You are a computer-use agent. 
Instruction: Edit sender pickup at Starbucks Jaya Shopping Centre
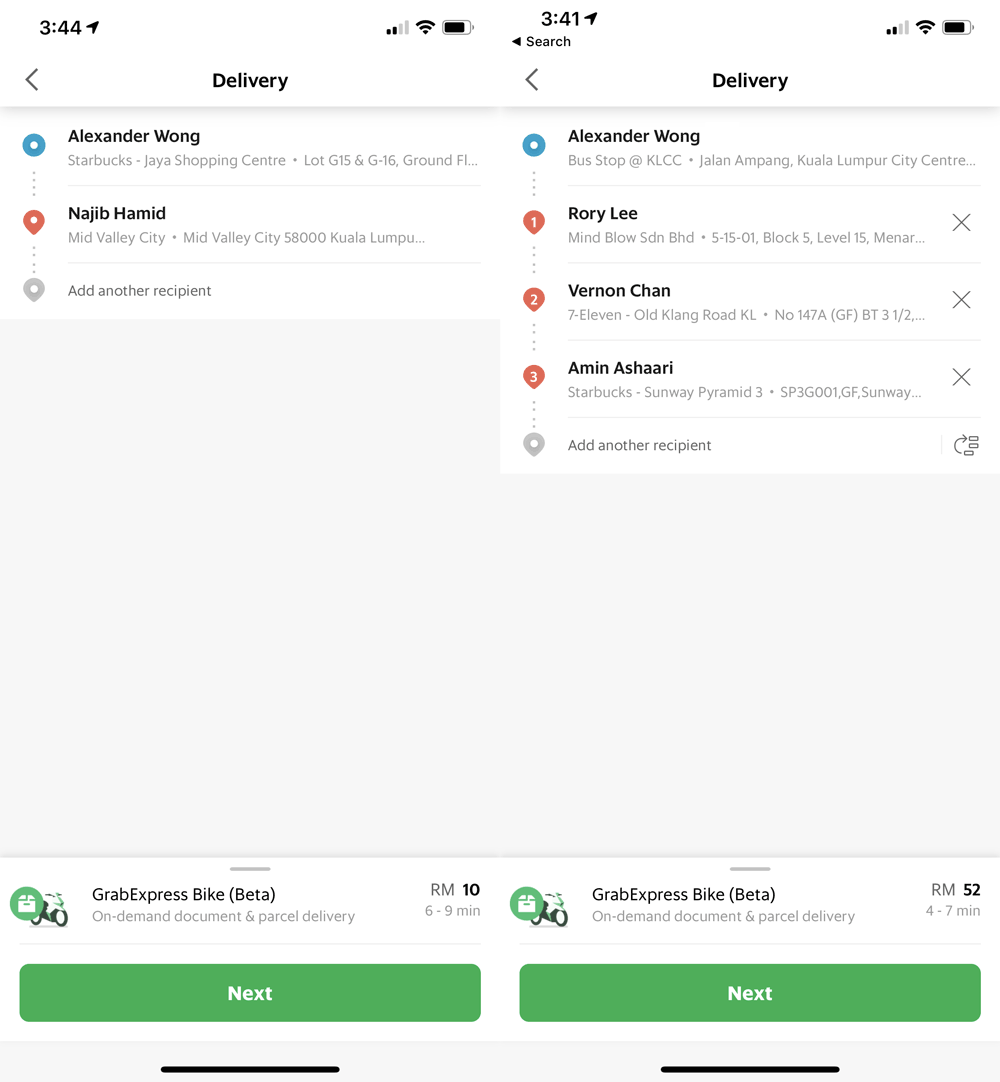[272, 148]
